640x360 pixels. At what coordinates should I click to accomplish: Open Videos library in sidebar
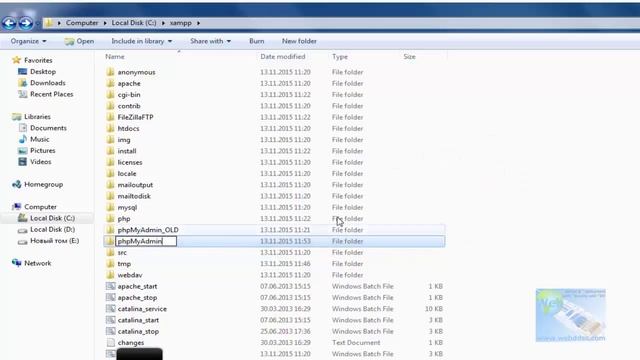tap(40, 162)
